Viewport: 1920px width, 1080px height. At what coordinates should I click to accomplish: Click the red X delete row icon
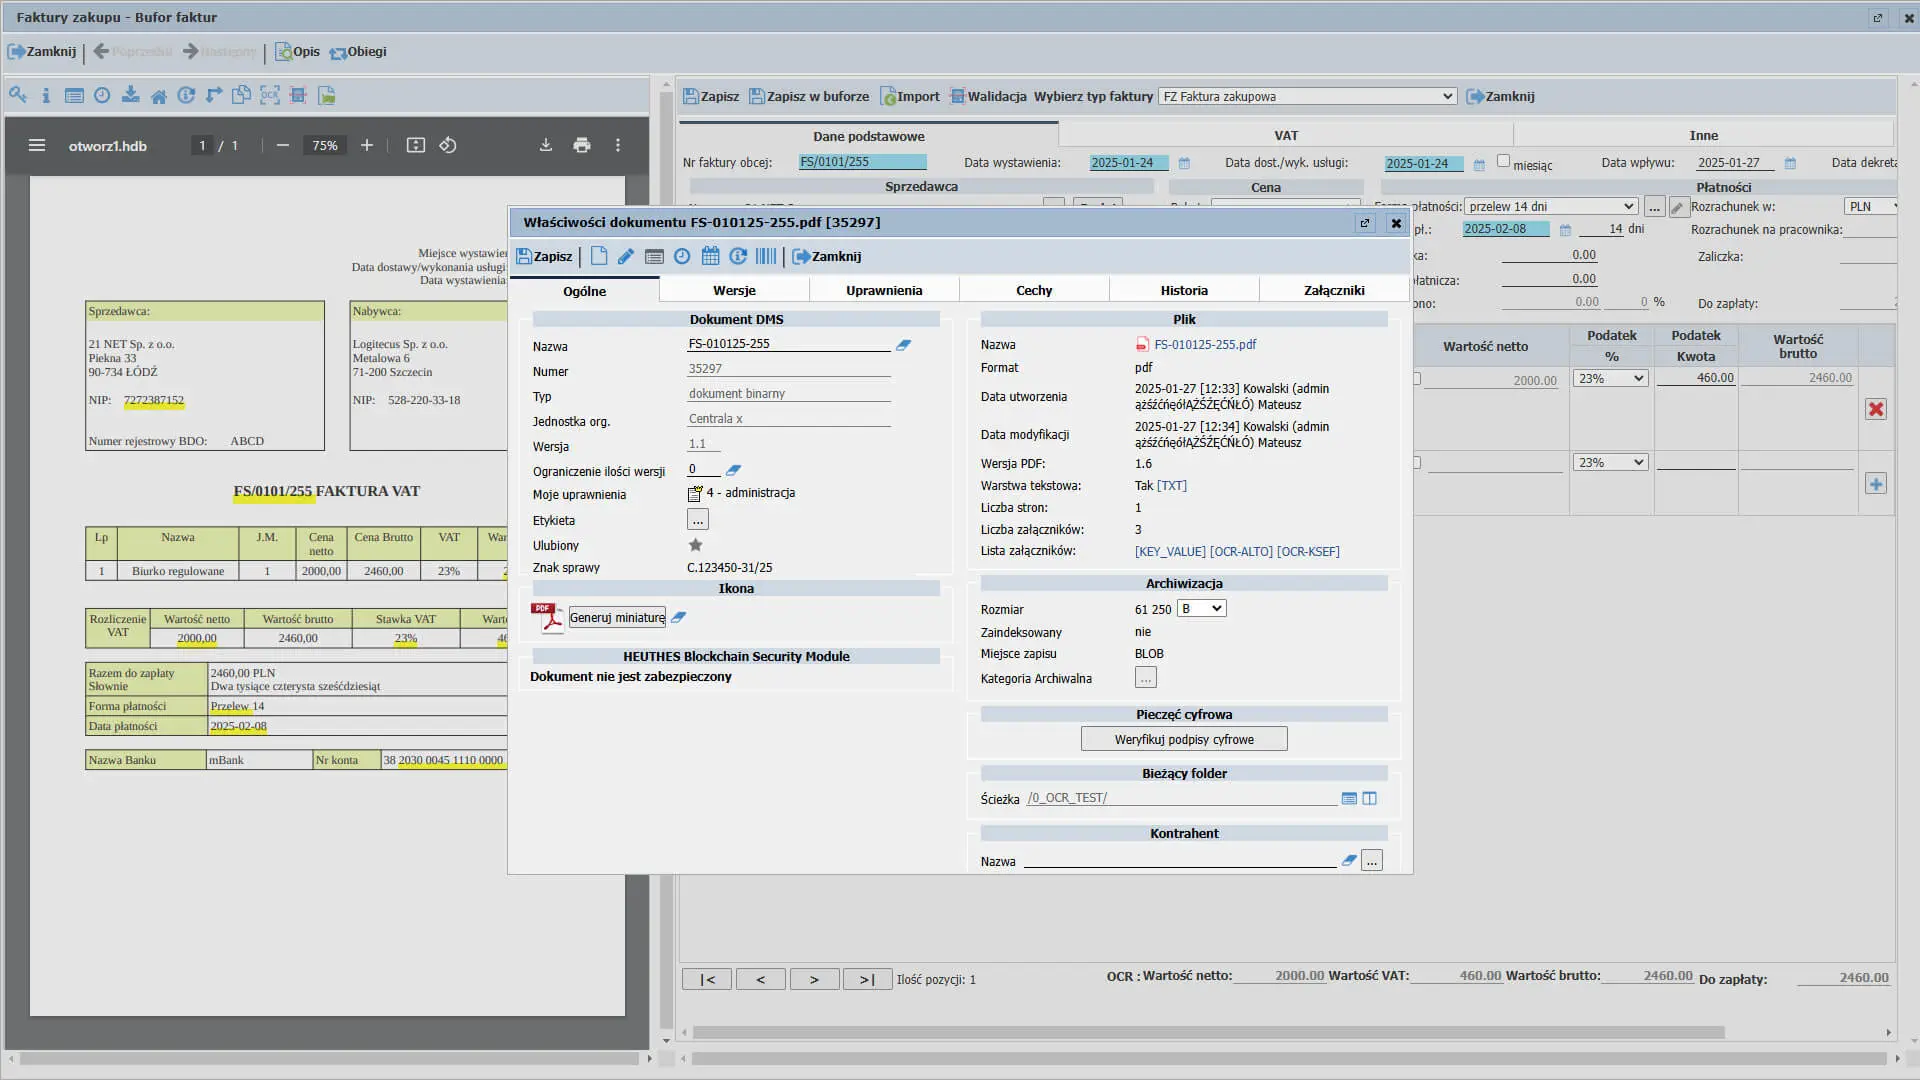pyautogui.click(x=1876, y=409)
